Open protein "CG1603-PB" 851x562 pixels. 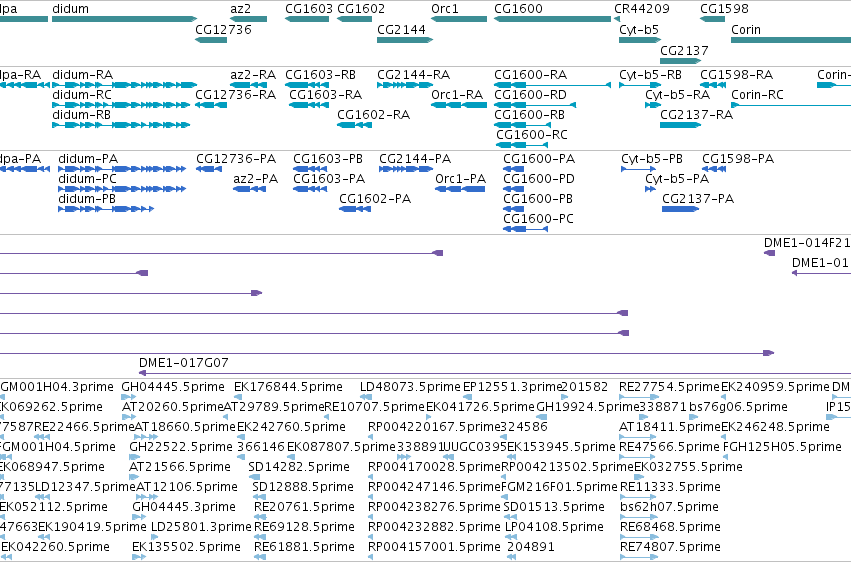pyautogui.click(x=310, y=169)
